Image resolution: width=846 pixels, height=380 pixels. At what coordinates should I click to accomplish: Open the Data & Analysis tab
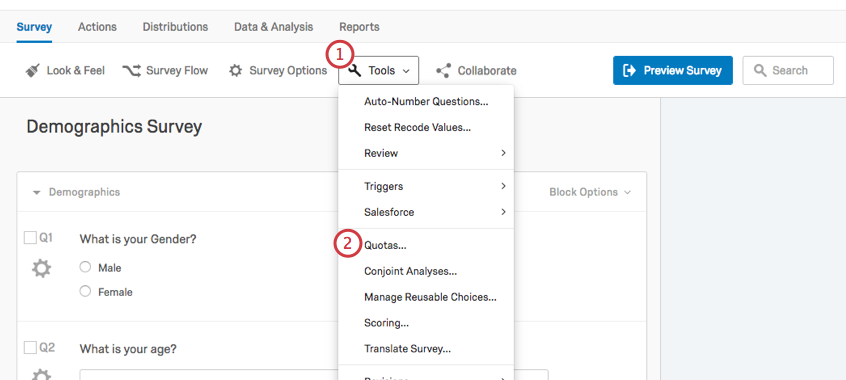click(274, 27)
